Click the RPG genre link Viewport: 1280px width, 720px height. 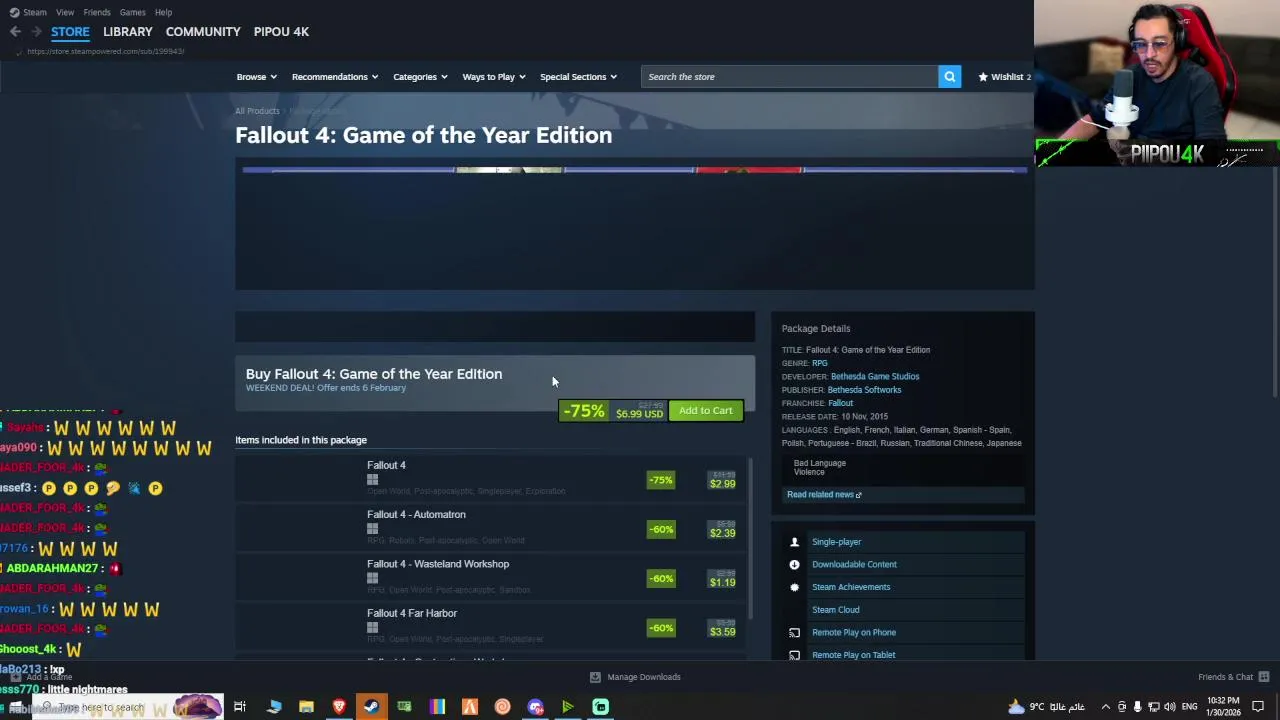[819, 363]
